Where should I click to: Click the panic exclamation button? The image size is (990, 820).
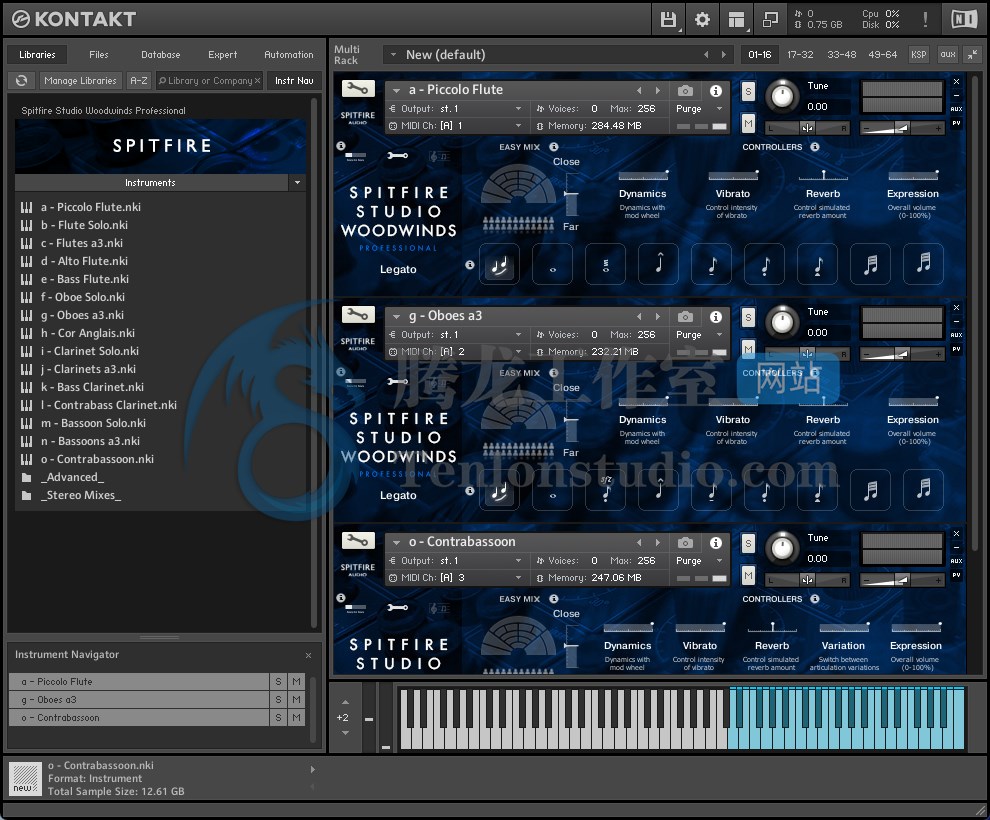coord(925,20)
